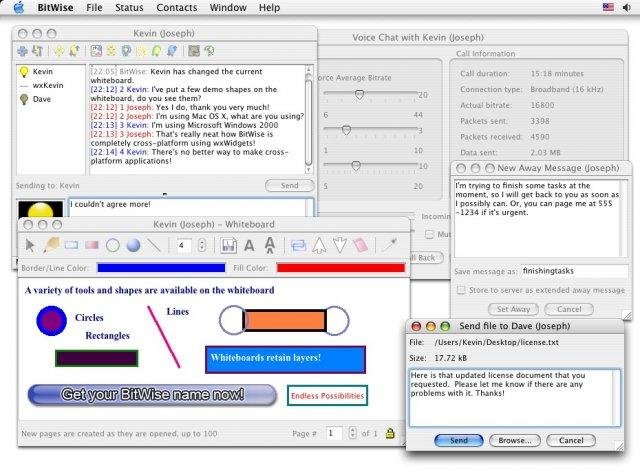Select the plain text 'A' tool
640x470 pixels.
click(x=249, y=245)
